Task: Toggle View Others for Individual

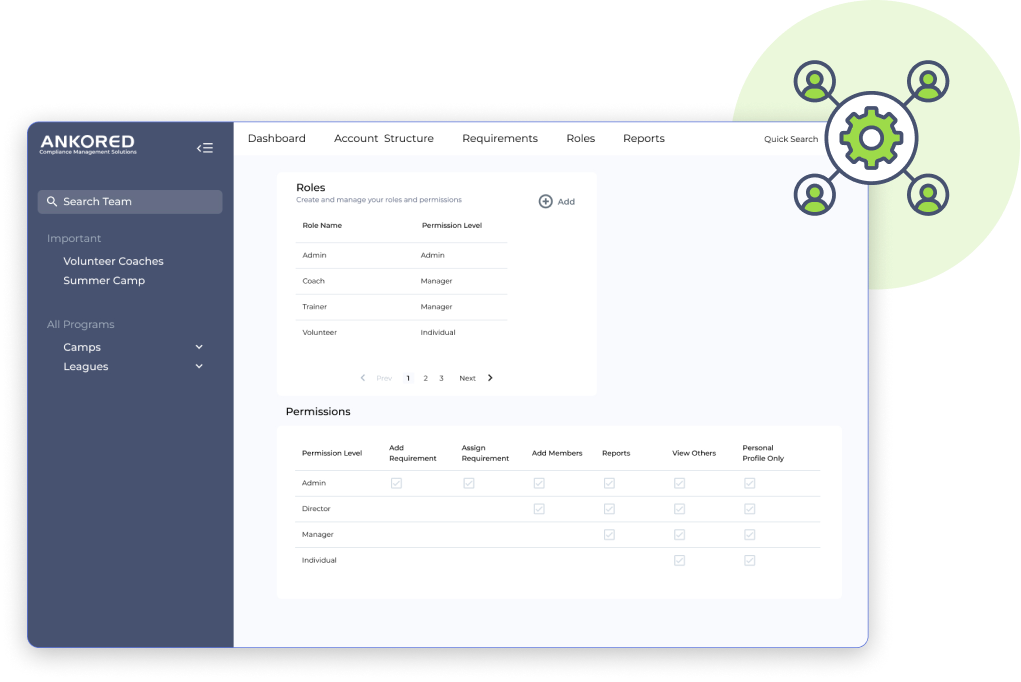Action: pos(679,560)
